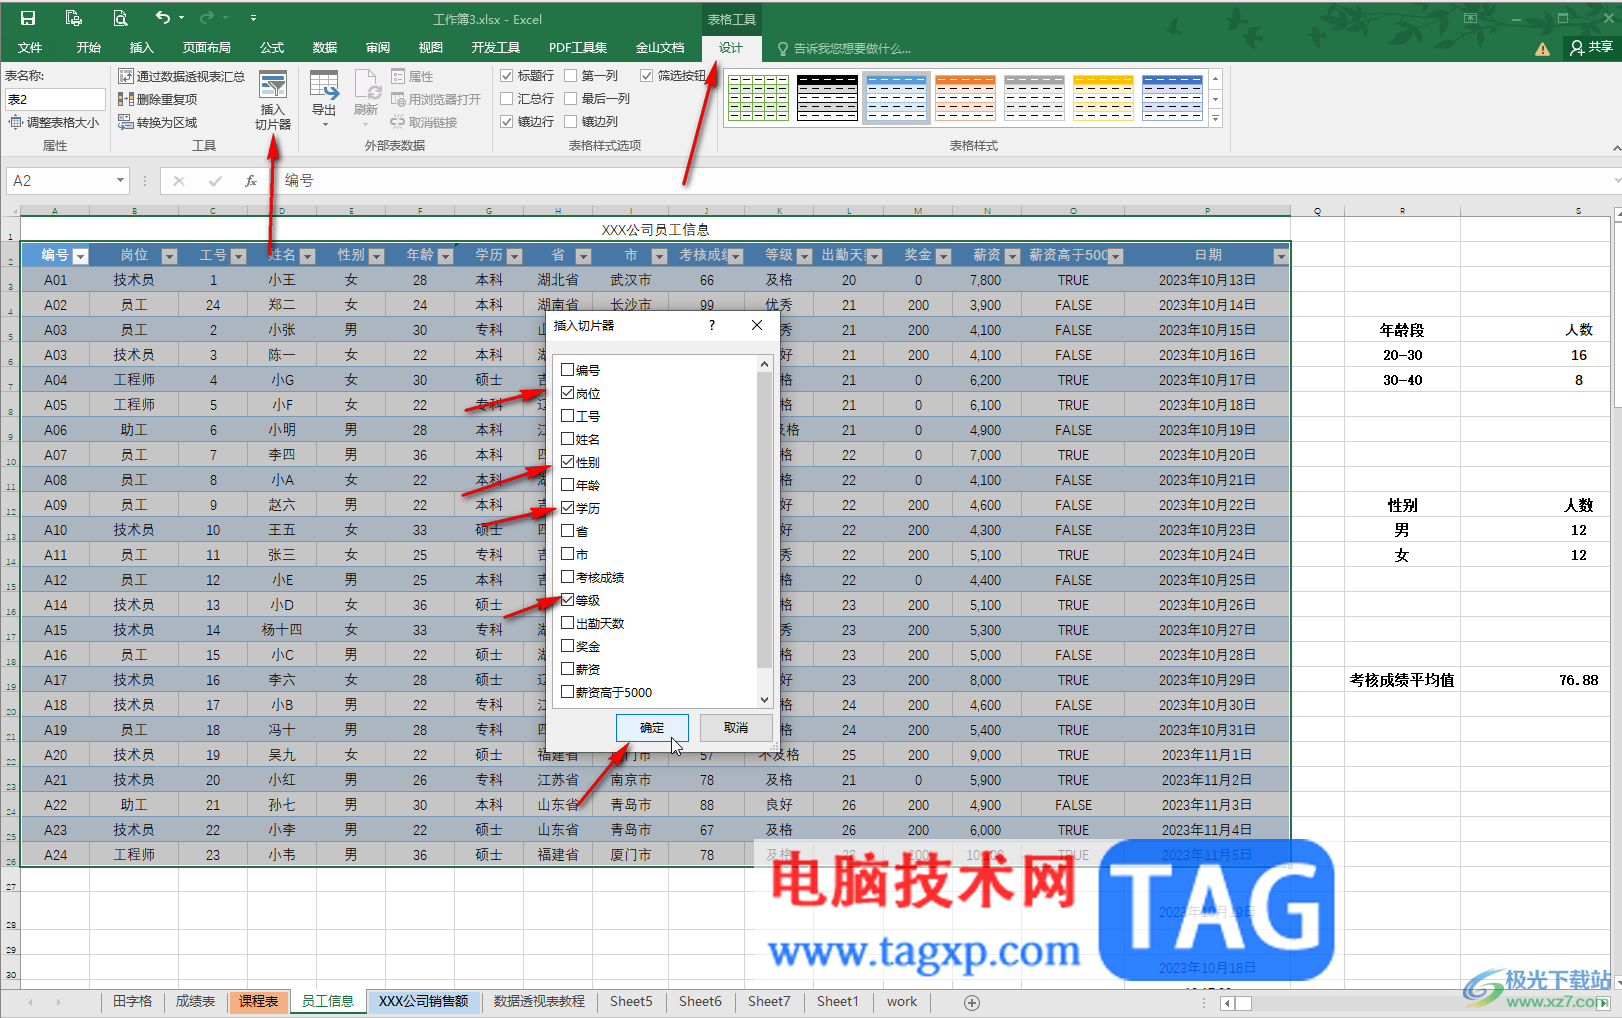Click the Properties item in external data
The image size is (1622, 1018).
[x=412, y=76]
